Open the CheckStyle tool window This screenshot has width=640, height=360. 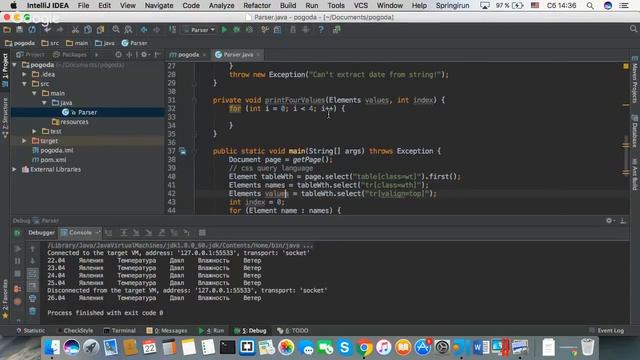[x=75, y=331]
